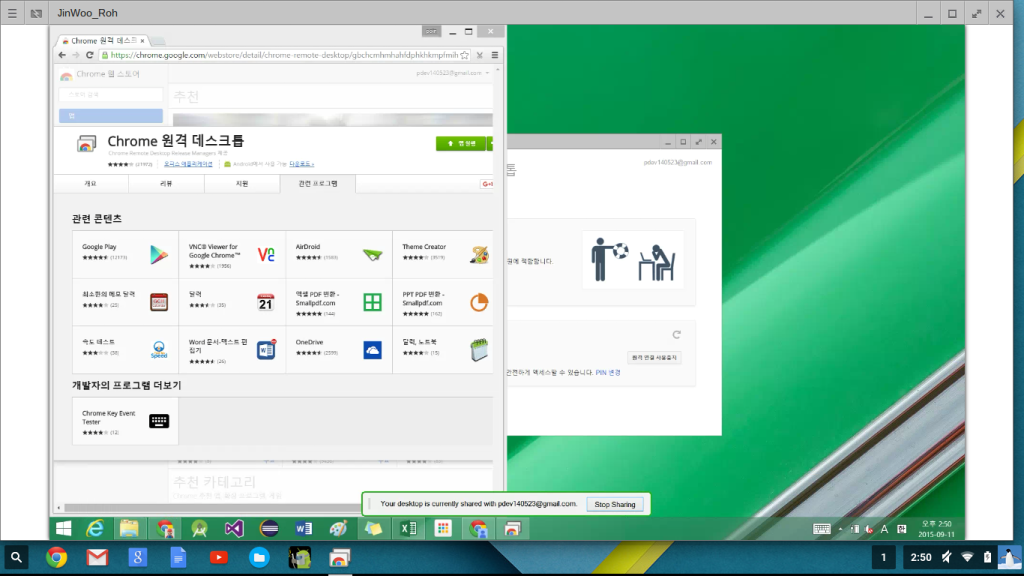Click Stop Sharing in the sharing notification
This screenshot has width=1024, height=576.
[615, 504]
